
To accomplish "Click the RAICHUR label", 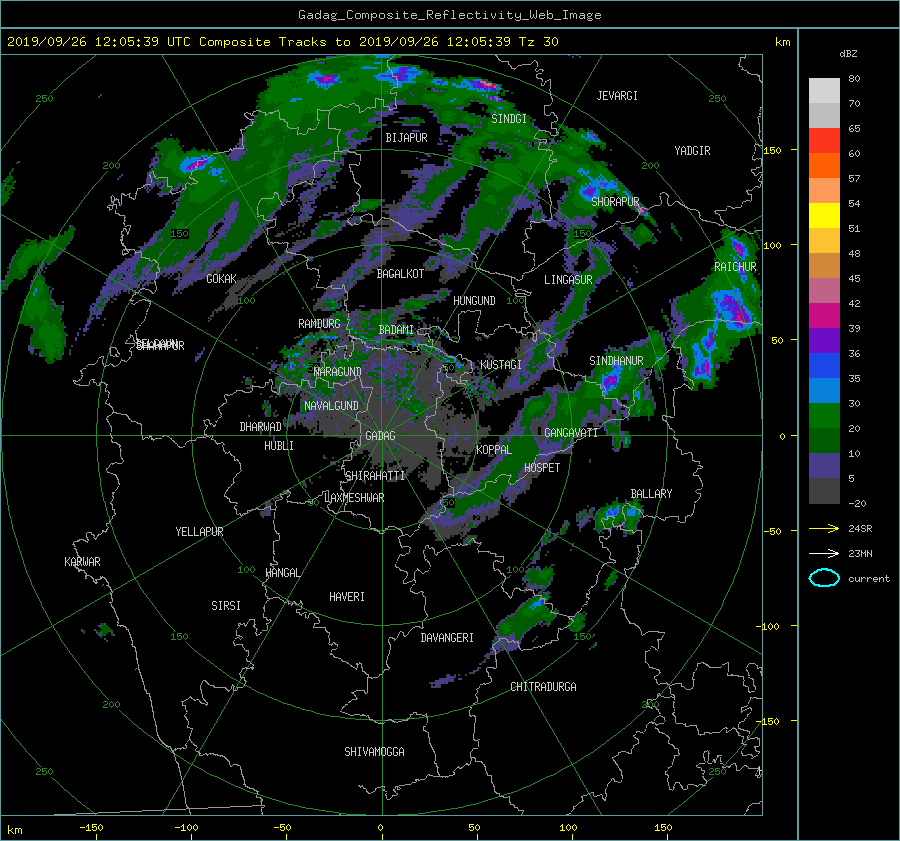I will [x=735, y=267].
